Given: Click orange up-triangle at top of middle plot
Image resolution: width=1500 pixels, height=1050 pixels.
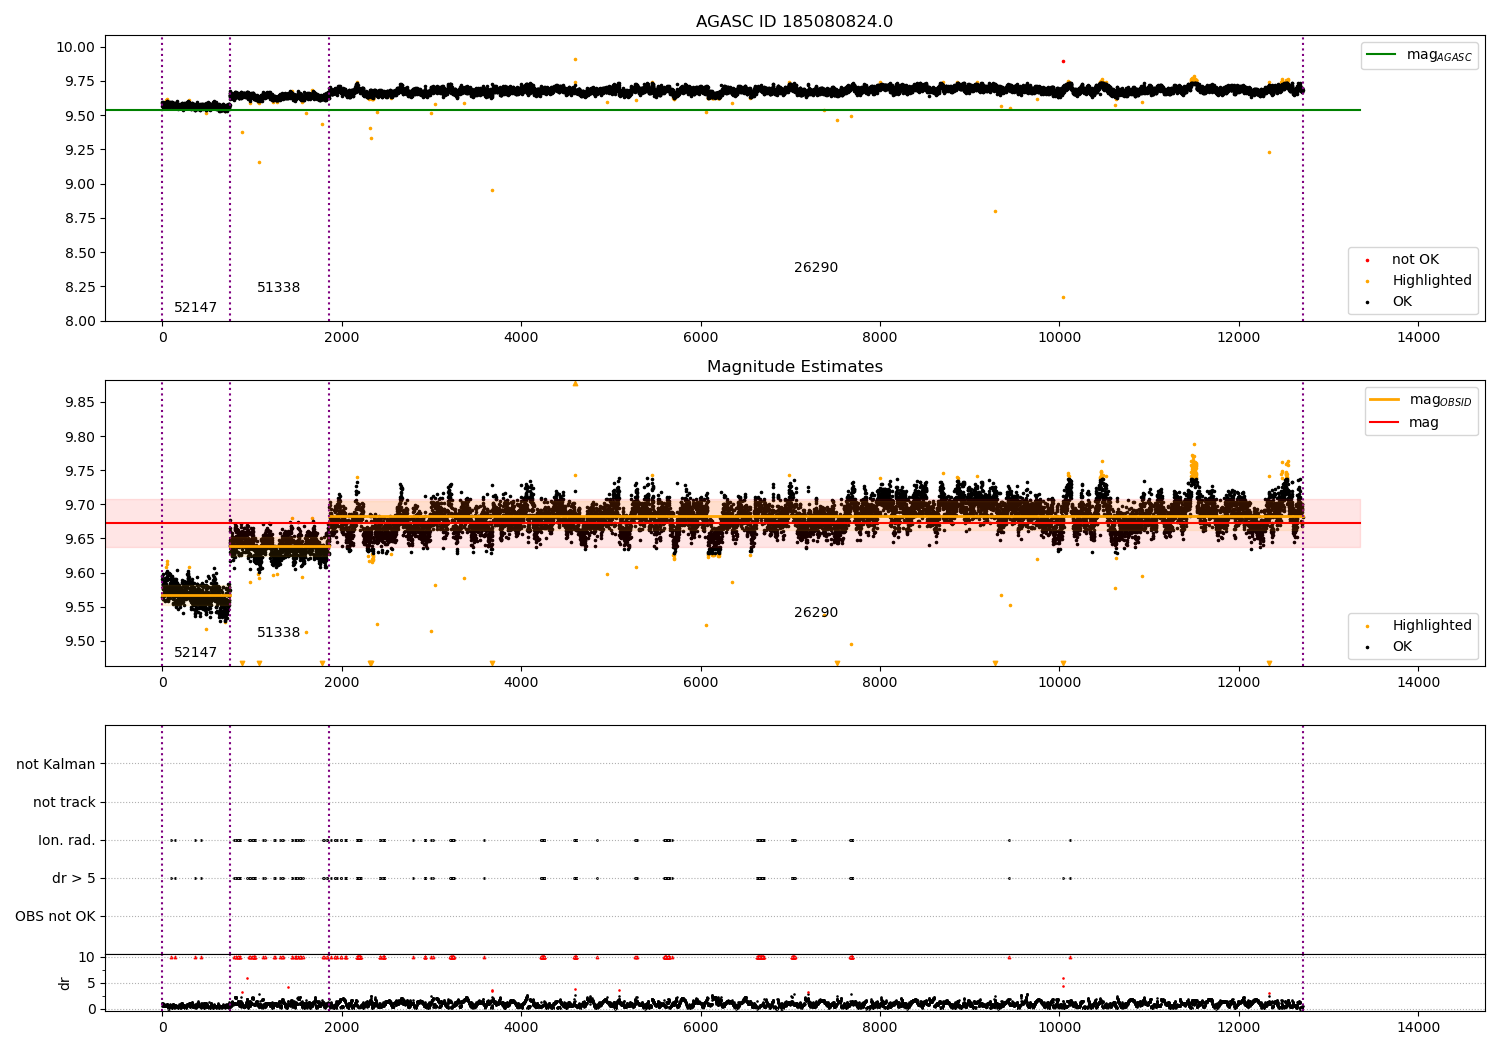Looking at the screenshot, I should point(575,383).
